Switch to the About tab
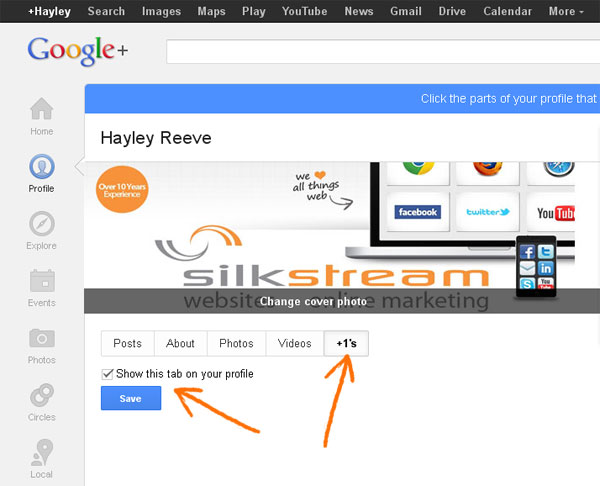 180,343
